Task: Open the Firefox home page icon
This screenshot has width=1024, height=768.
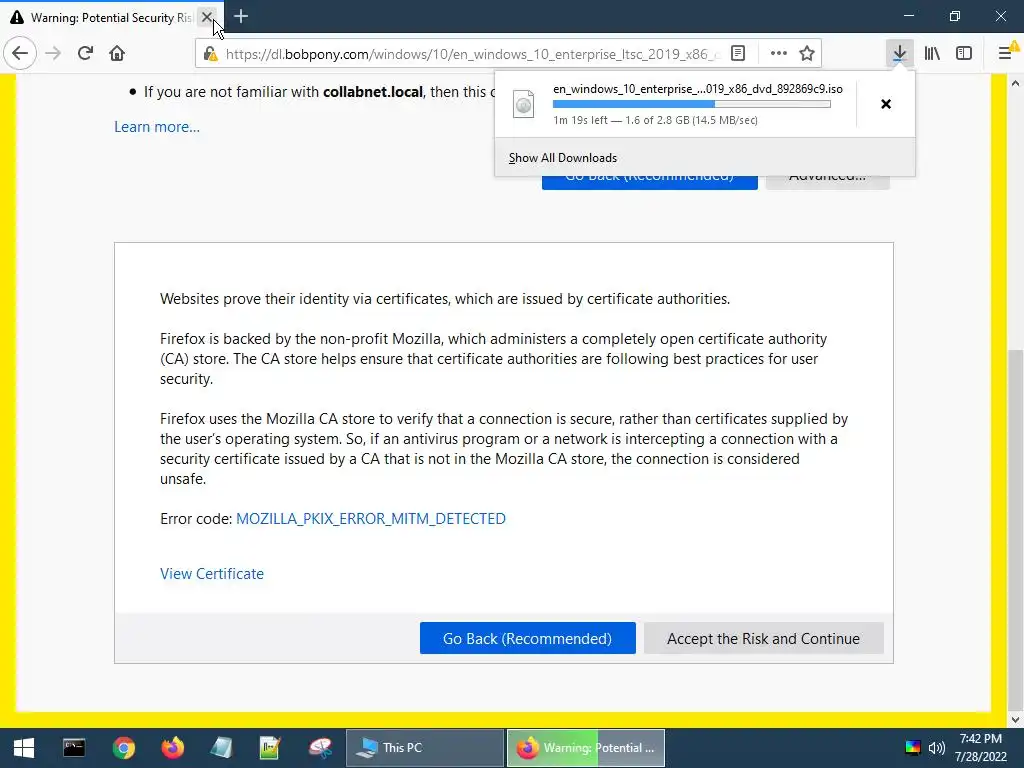Action: coord(117,53)
